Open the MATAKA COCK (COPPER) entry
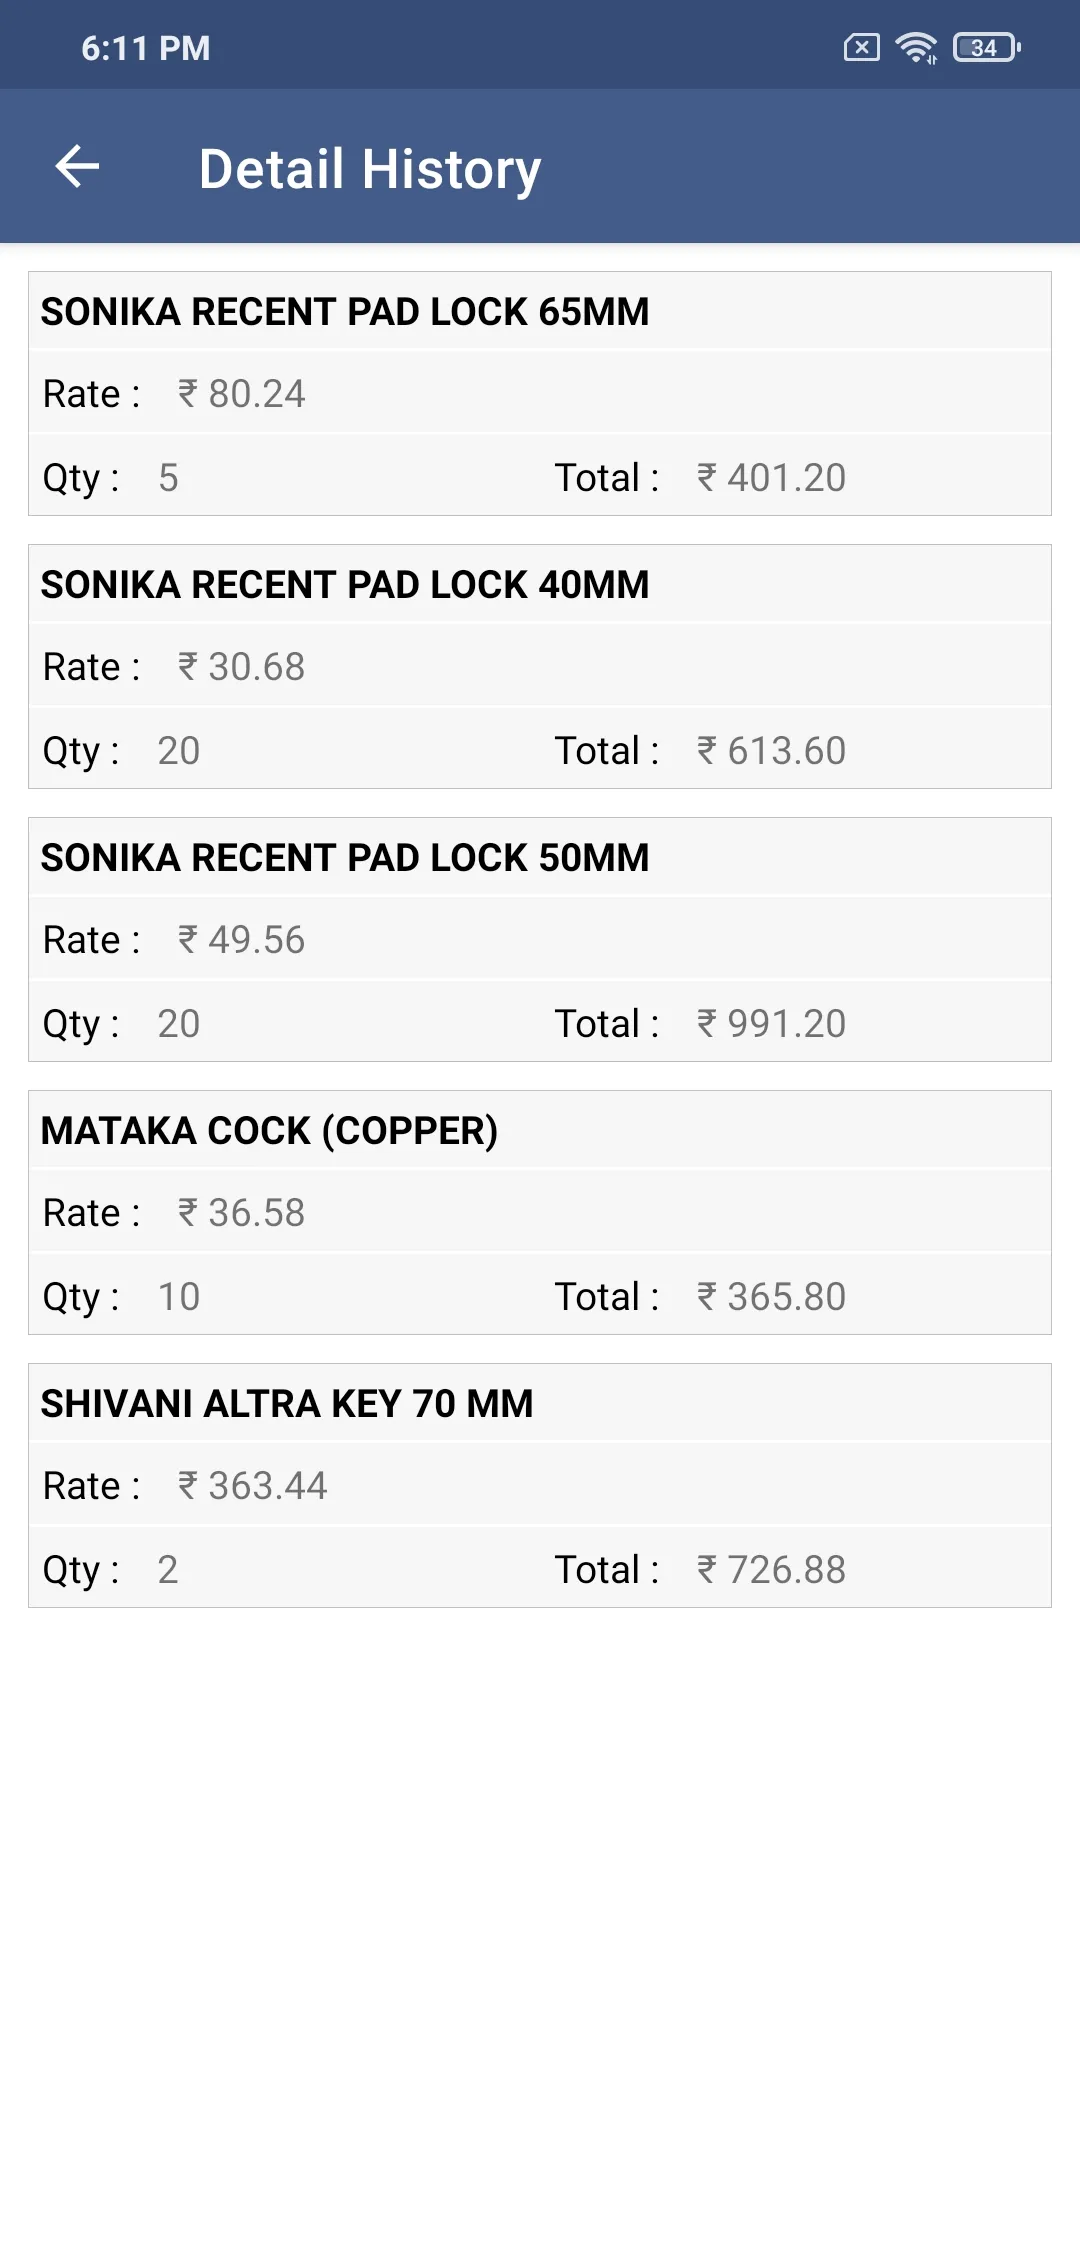1080x2246 pixels. click(x=269, y=1131)
